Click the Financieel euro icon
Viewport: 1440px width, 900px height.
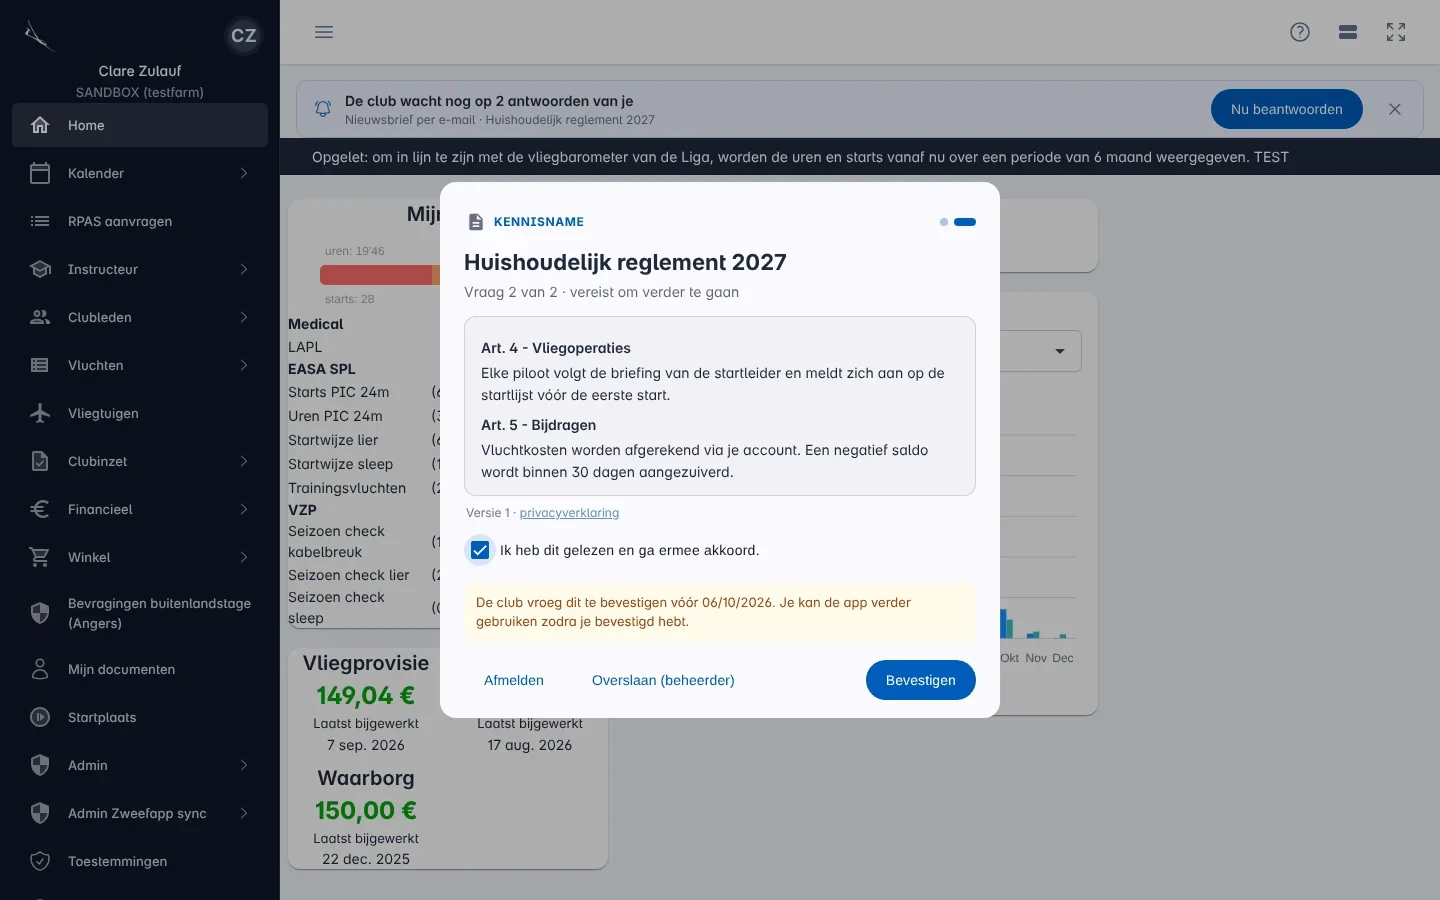coord(40,509)
